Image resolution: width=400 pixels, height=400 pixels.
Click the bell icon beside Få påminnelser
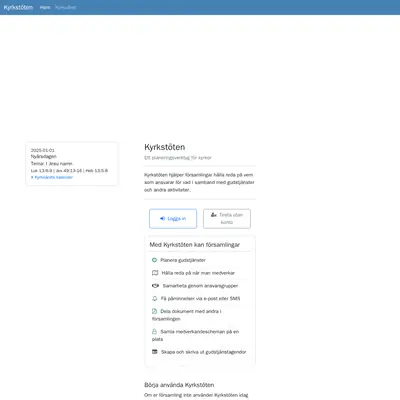coord(155,299)
